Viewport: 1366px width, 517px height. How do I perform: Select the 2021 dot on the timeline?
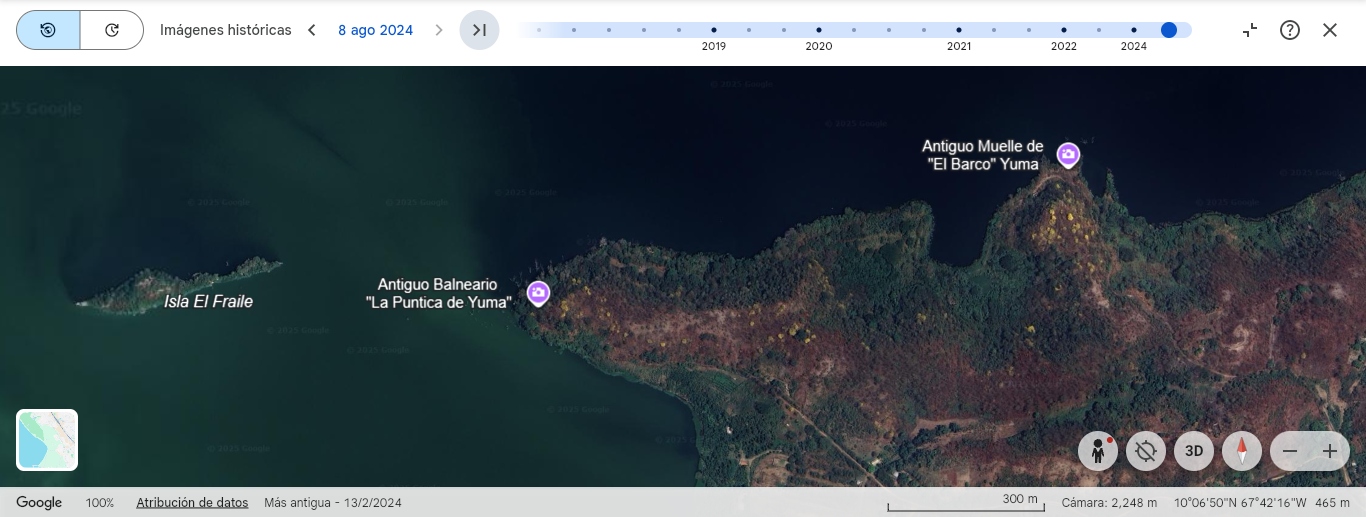(958, 31)
